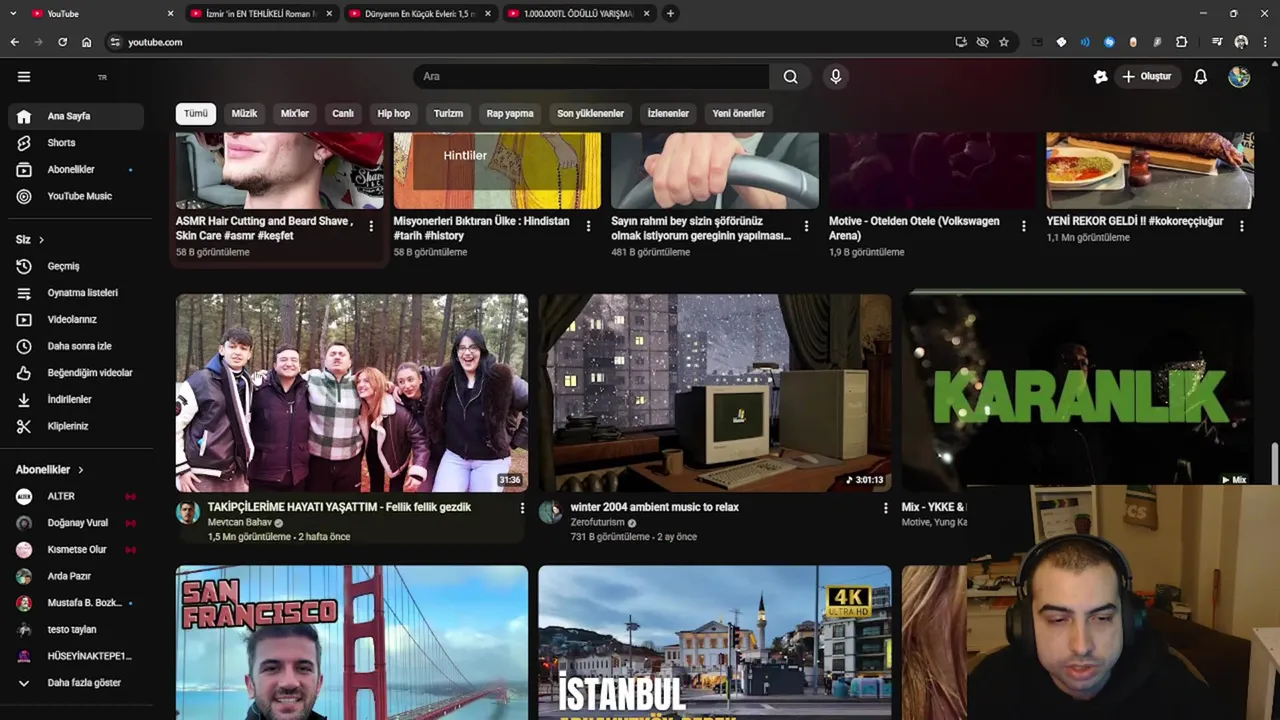Switch to İzmir'in EN TEHLİKELİ tab
This screenshot has height=720, width=1280.
coord(262,14)
